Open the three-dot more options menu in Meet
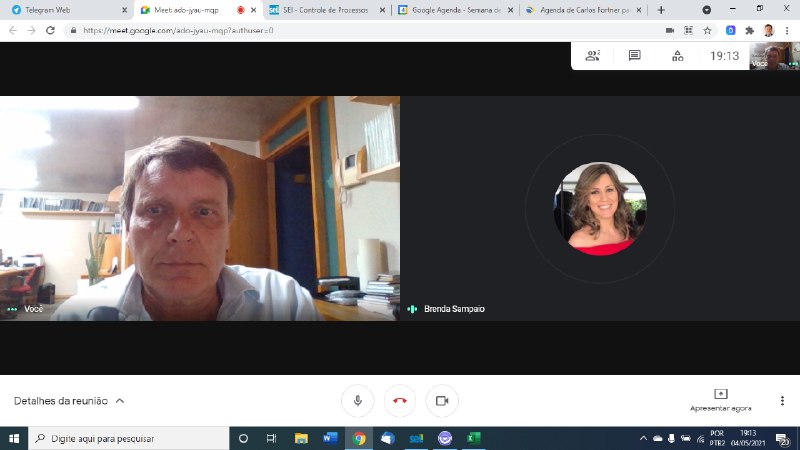This screenshot has height=450, width=800. [782, 401]
